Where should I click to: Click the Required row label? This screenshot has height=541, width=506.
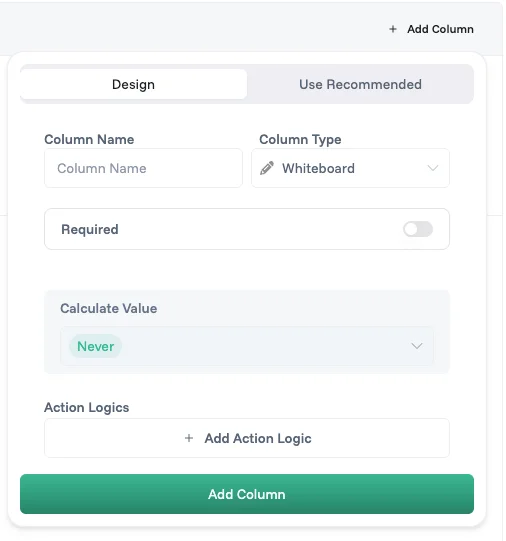pyautogui.click(x=90, y=229)
